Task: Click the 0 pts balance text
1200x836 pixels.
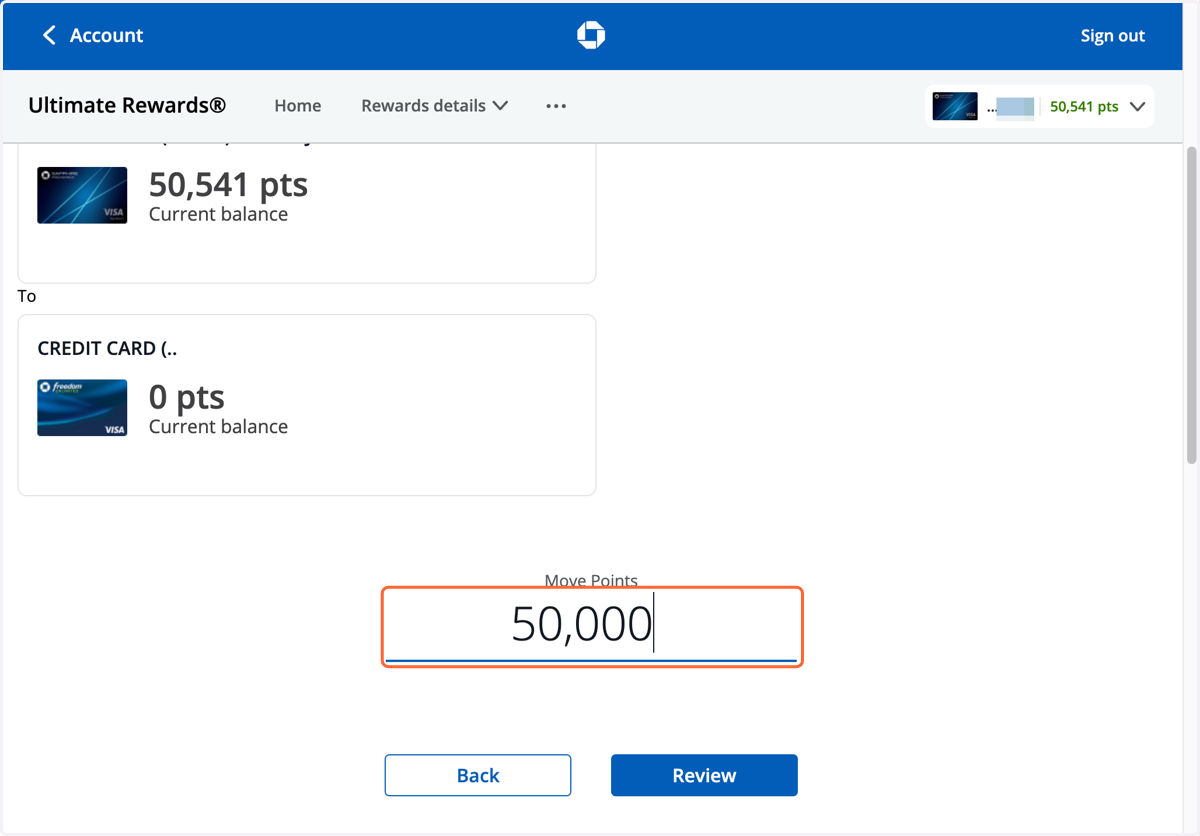Action: coord(187,397)
